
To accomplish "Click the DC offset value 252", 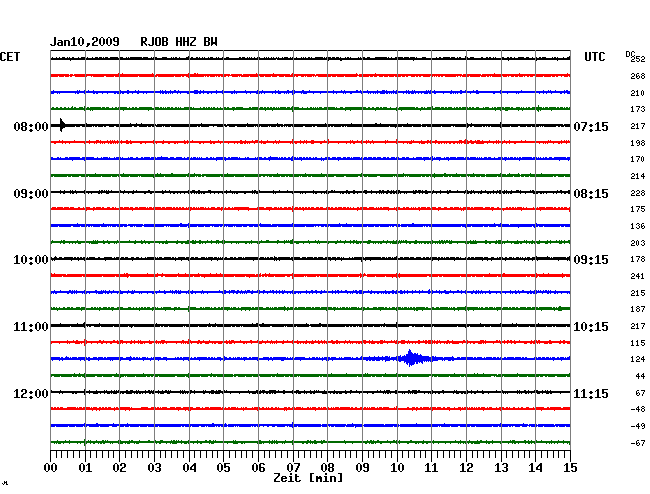I will [x=638, y=59].
